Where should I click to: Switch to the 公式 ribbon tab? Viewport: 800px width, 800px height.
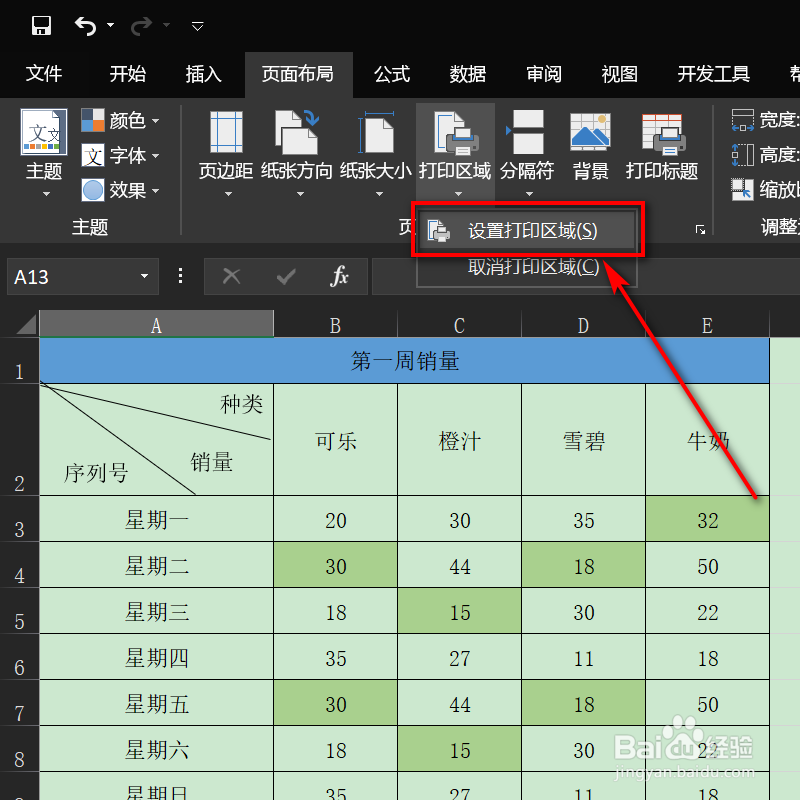pos(391,74)
